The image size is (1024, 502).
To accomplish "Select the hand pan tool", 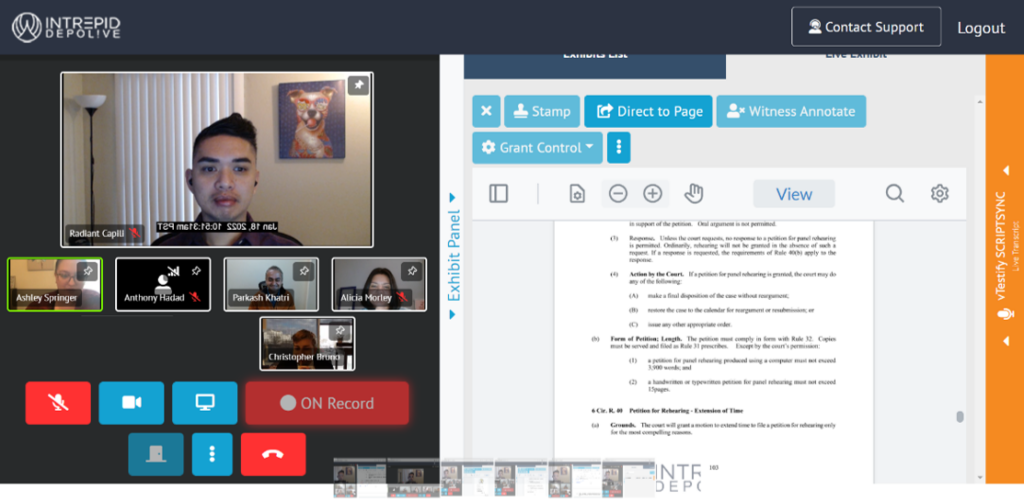I will pos(693,194).
